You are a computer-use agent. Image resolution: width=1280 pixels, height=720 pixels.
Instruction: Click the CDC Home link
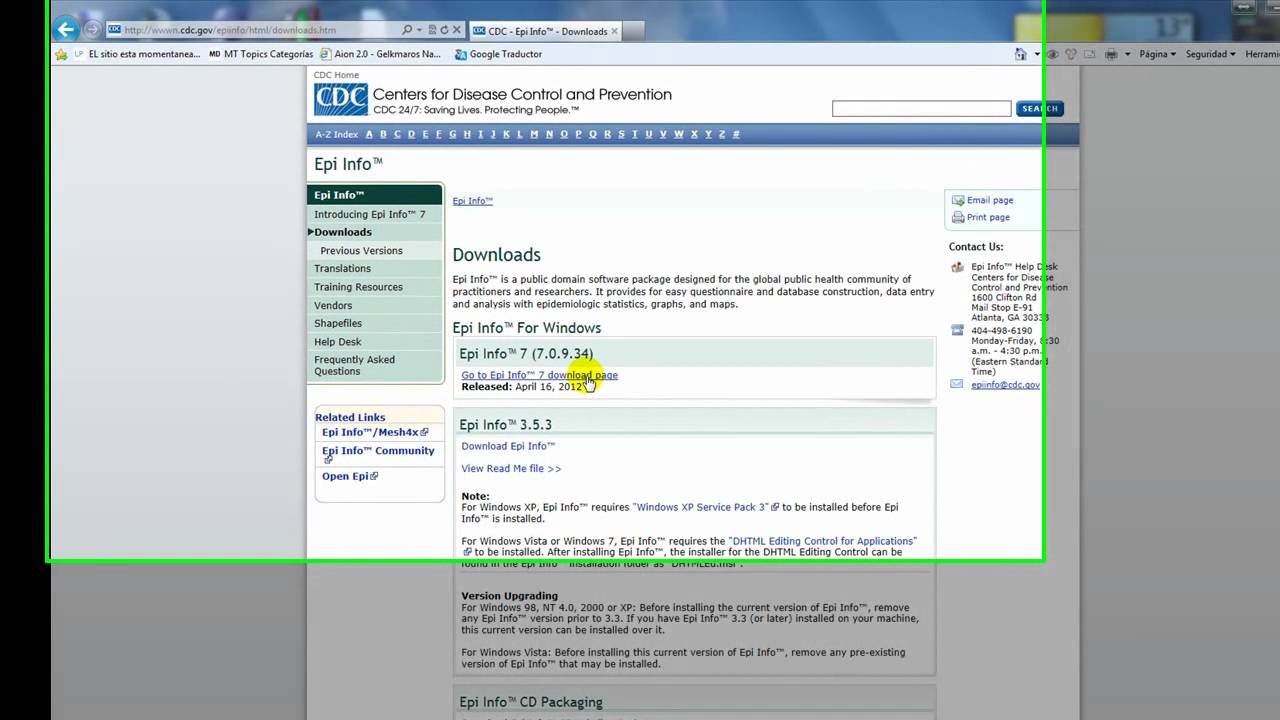coord(336,75)
